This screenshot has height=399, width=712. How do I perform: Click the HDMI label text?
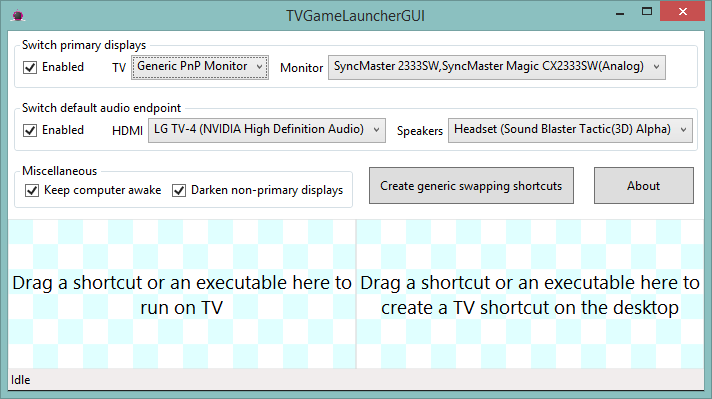127,131
